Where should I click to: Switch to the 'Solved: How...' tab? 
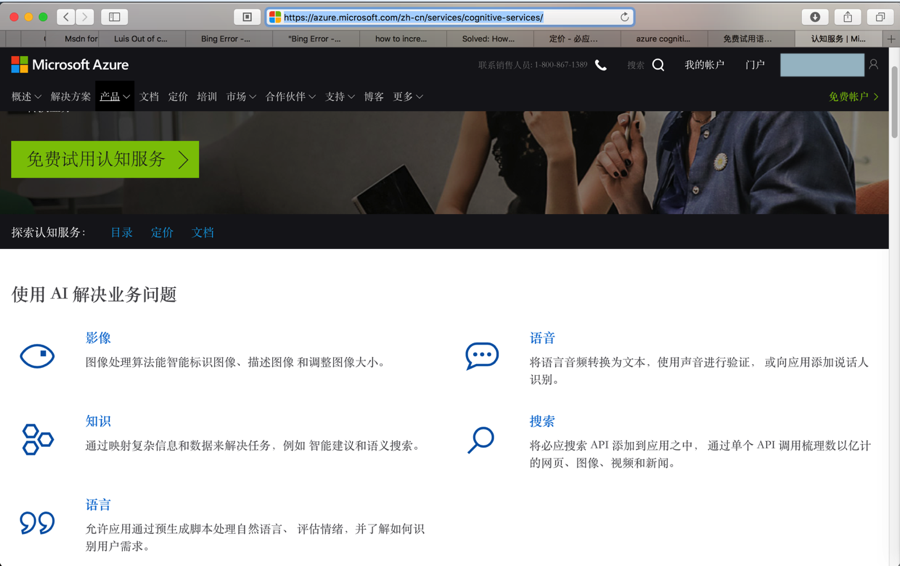click(488, 39)
